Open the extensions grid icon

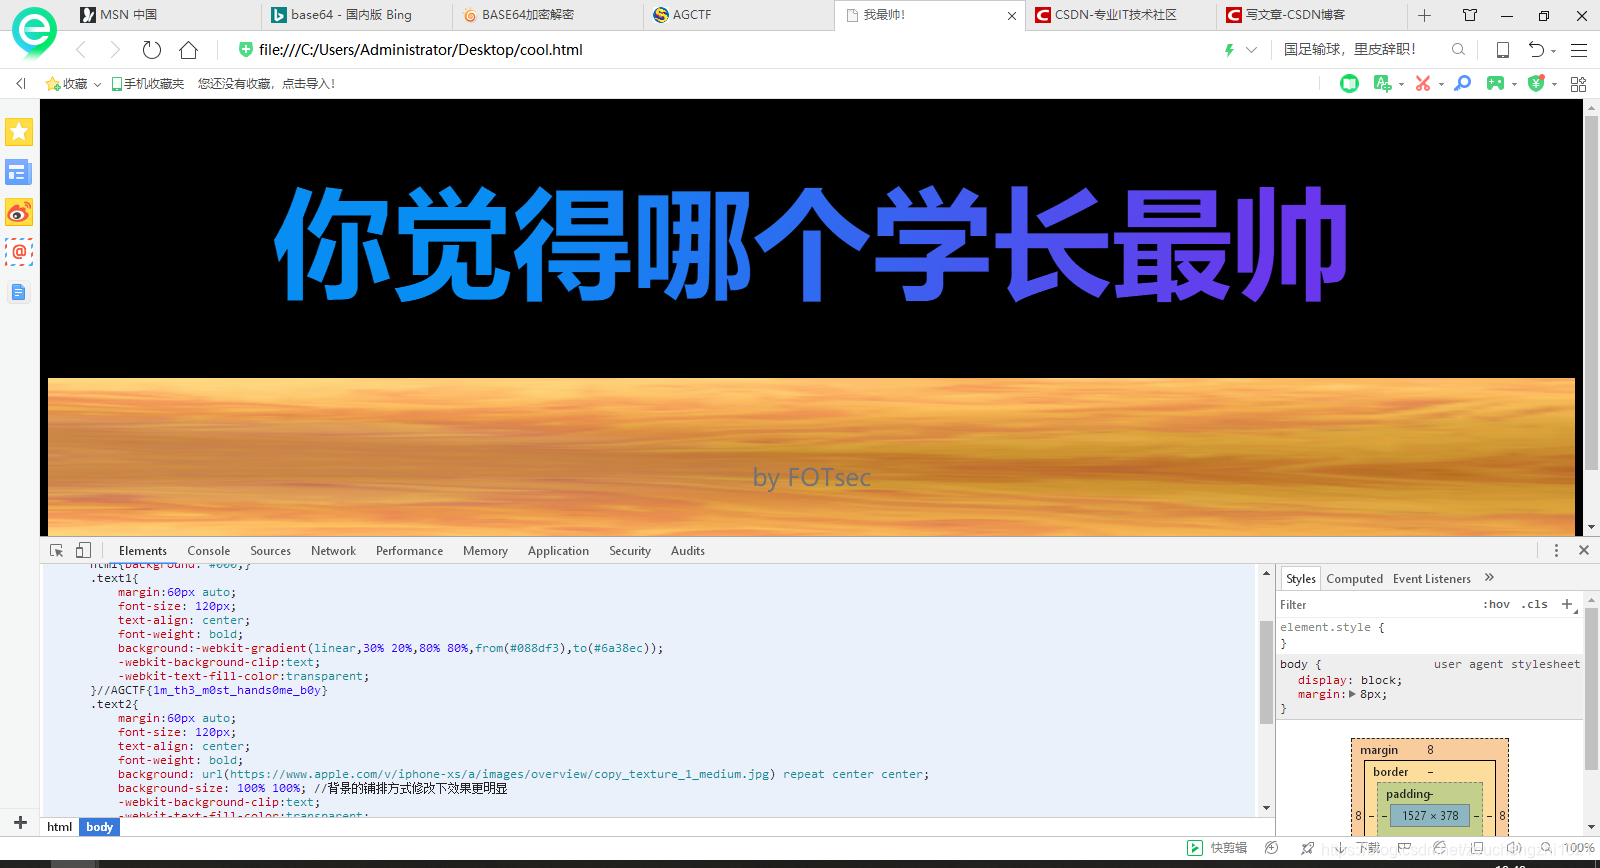coord(1579,84)
